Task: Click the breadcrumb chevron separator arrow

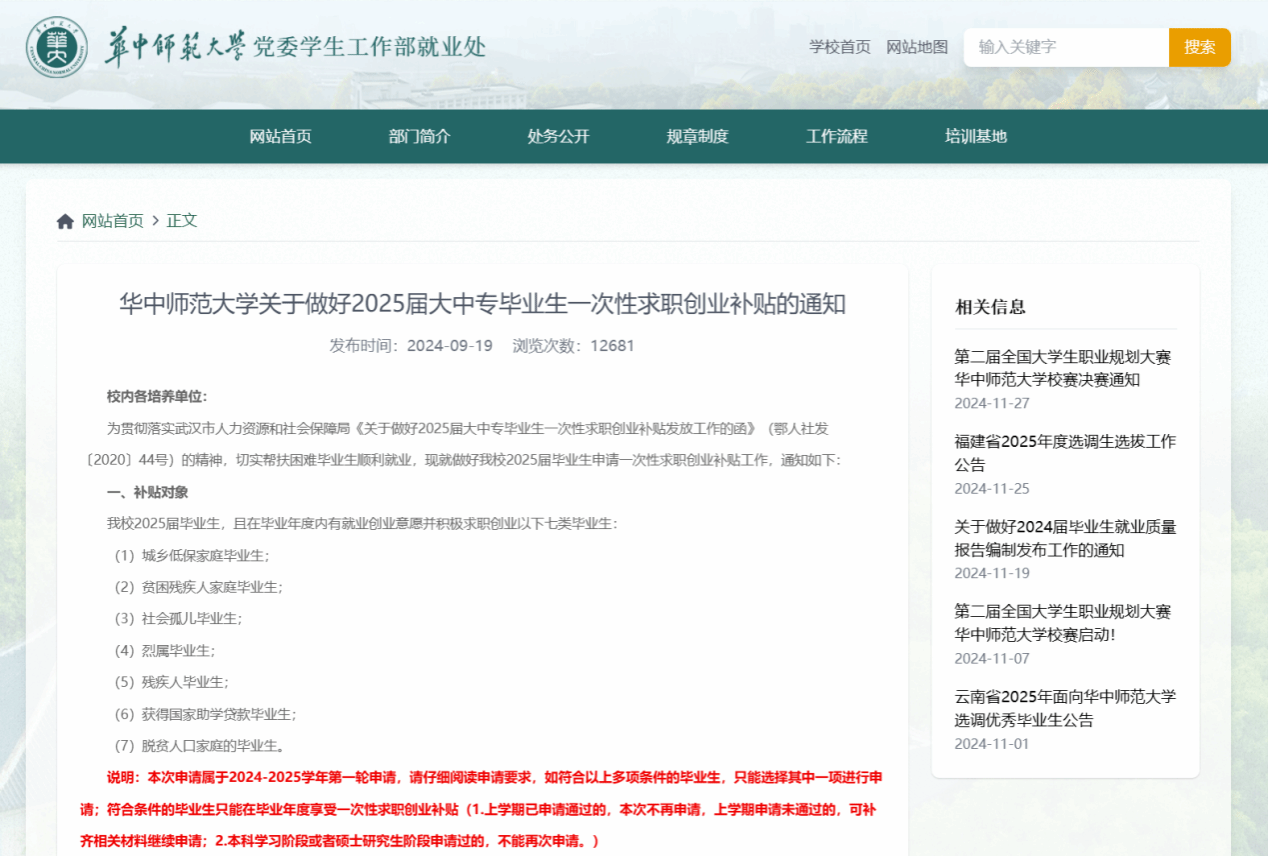Action: point(155,221)
